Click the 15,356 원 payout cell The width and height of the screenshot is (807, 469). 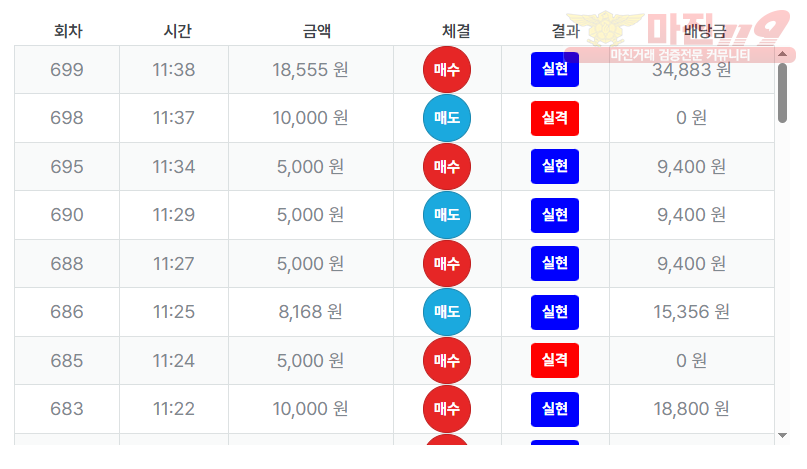(x=692, y=312)
